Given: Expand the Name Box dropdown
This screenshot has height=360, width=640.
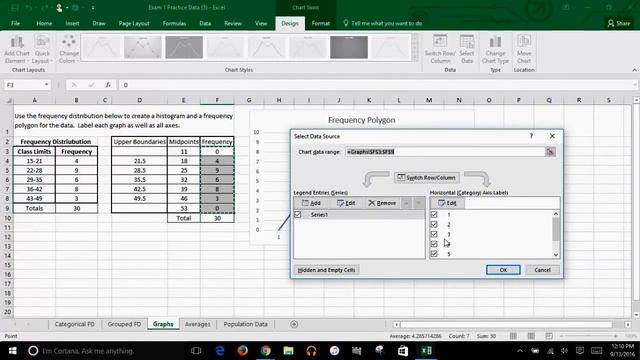Looking at the screenshot, I should tap(46, 85).
